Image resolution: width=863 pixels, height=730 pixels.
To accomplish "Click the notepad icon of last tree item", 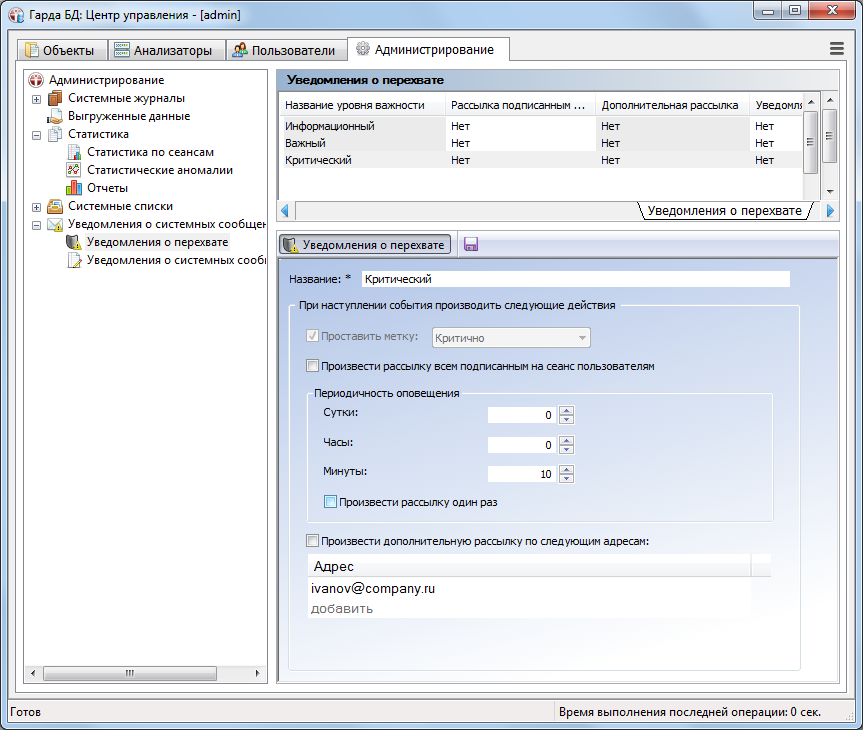I will point(74,260).
